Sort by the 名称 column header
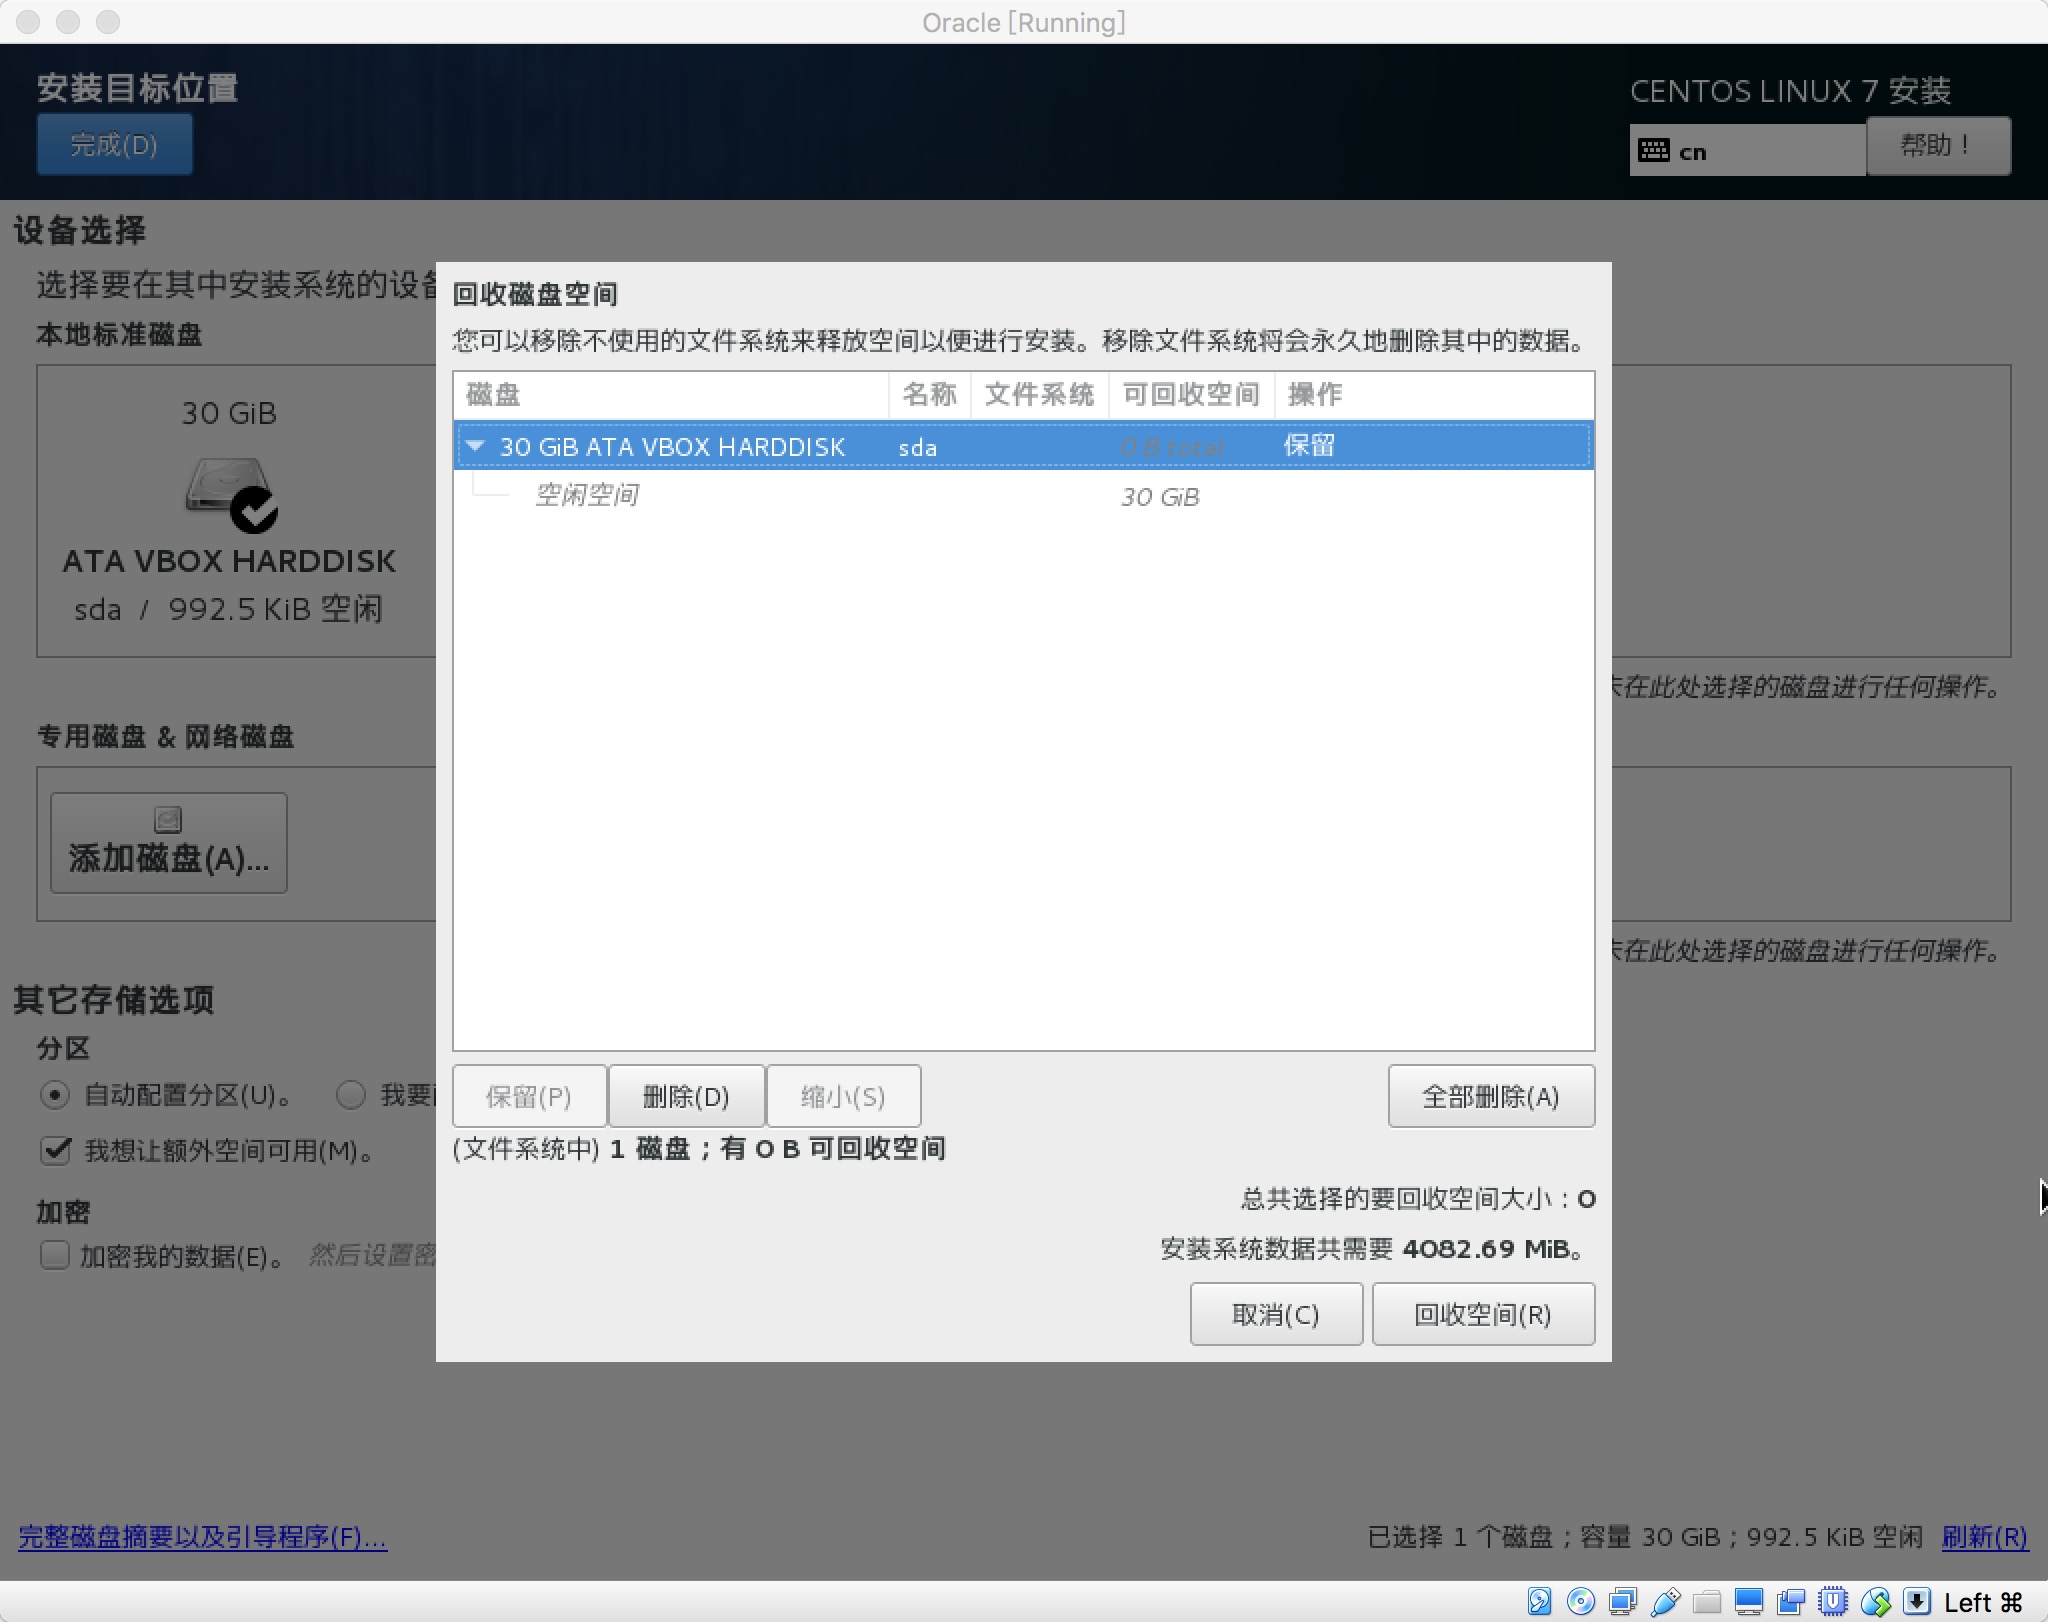This screenshot has width=2048, height=1622. pos(930,394)
